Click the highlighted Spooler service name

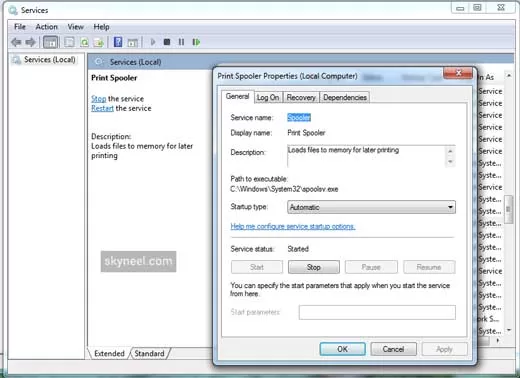[x=299, y=117]
